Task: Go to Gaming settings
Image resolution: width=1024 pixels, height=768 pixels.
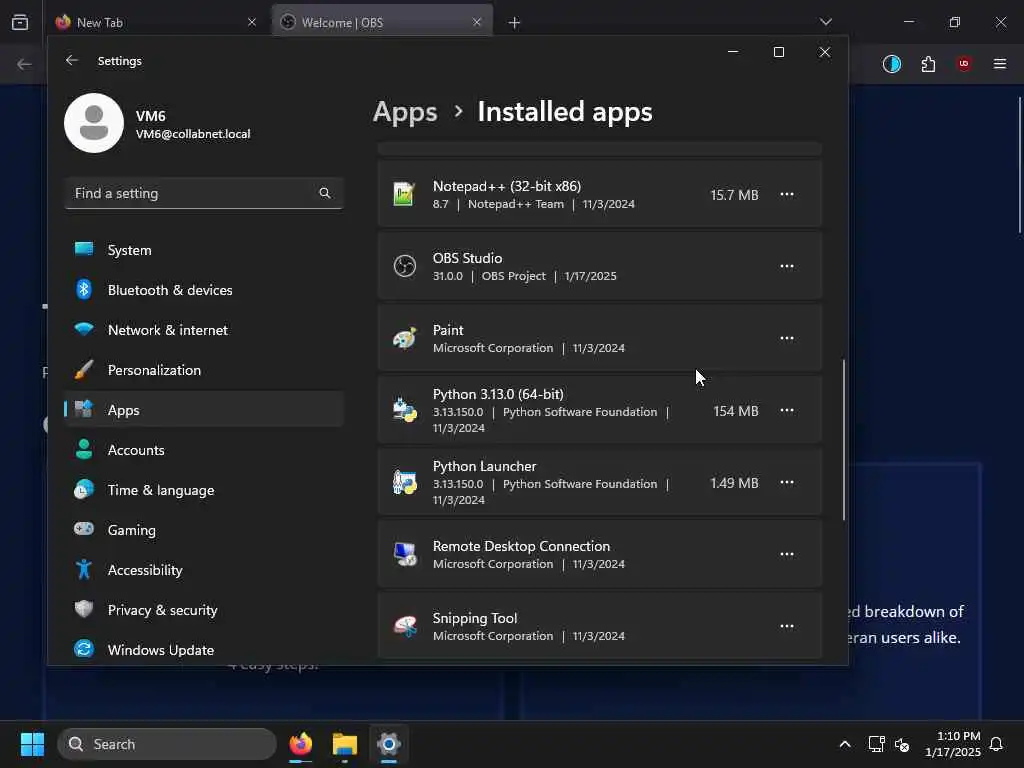Action: tap(203, 530)
